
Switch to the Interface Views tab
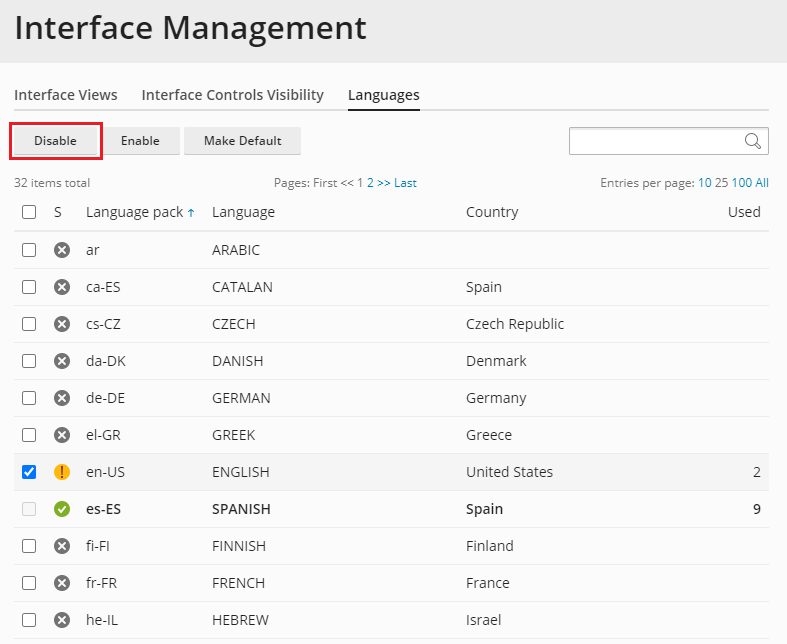[x=66, y=95]
